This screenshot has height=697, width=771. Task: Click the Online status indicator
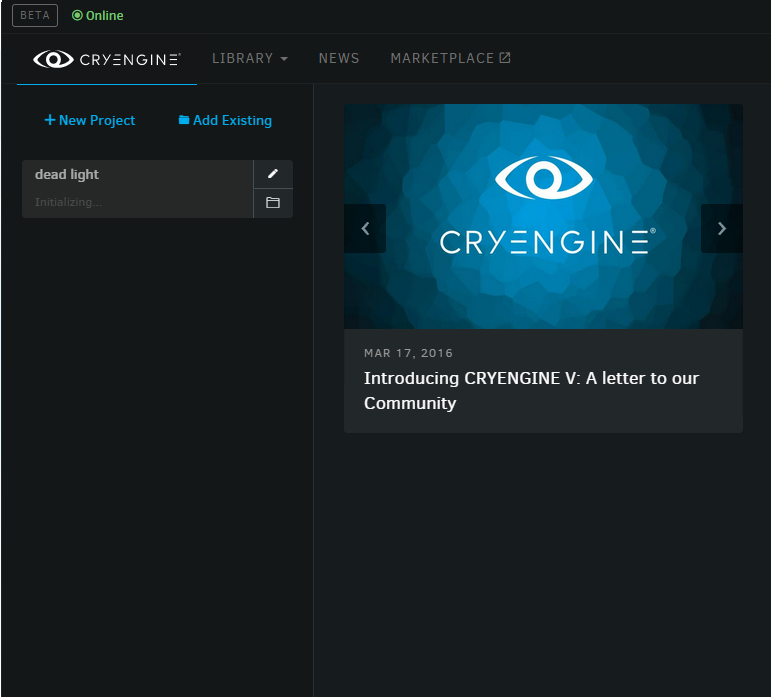[97, 16]
